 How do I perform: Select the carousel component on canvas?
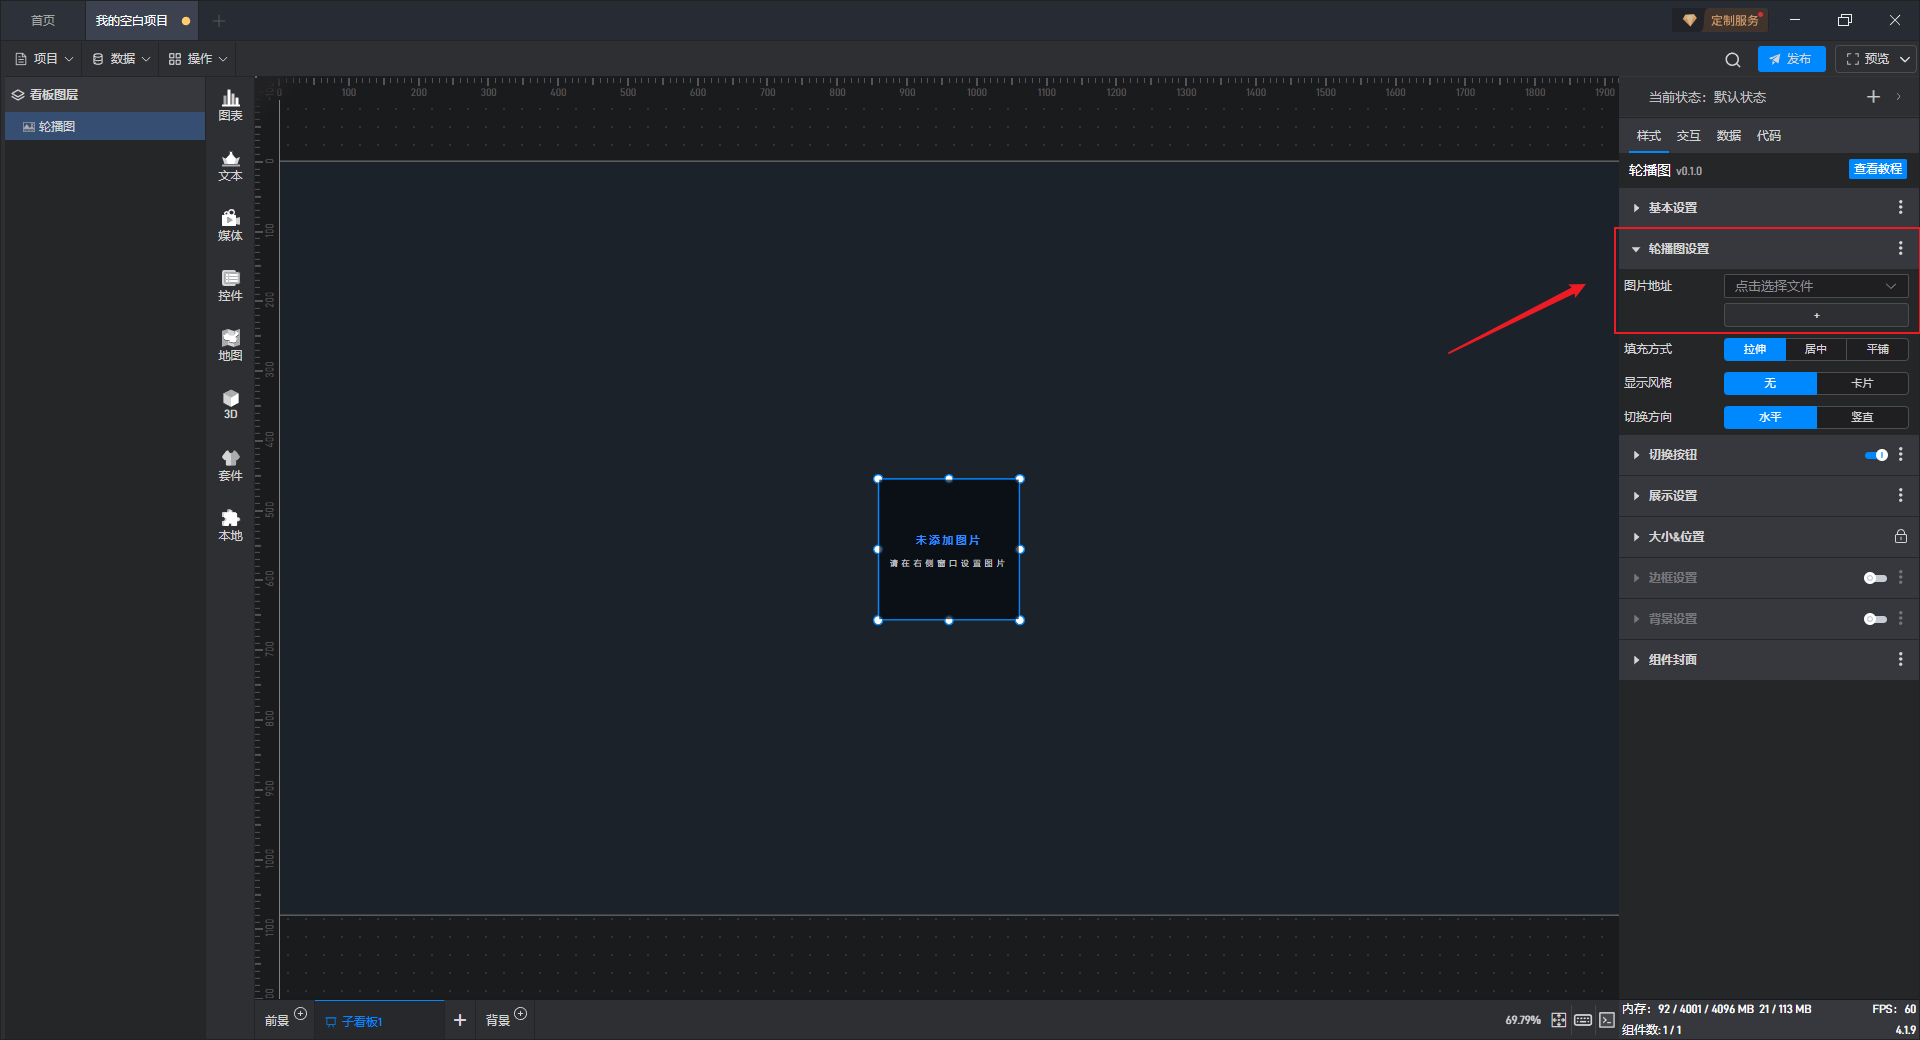(x=949, y=549)
